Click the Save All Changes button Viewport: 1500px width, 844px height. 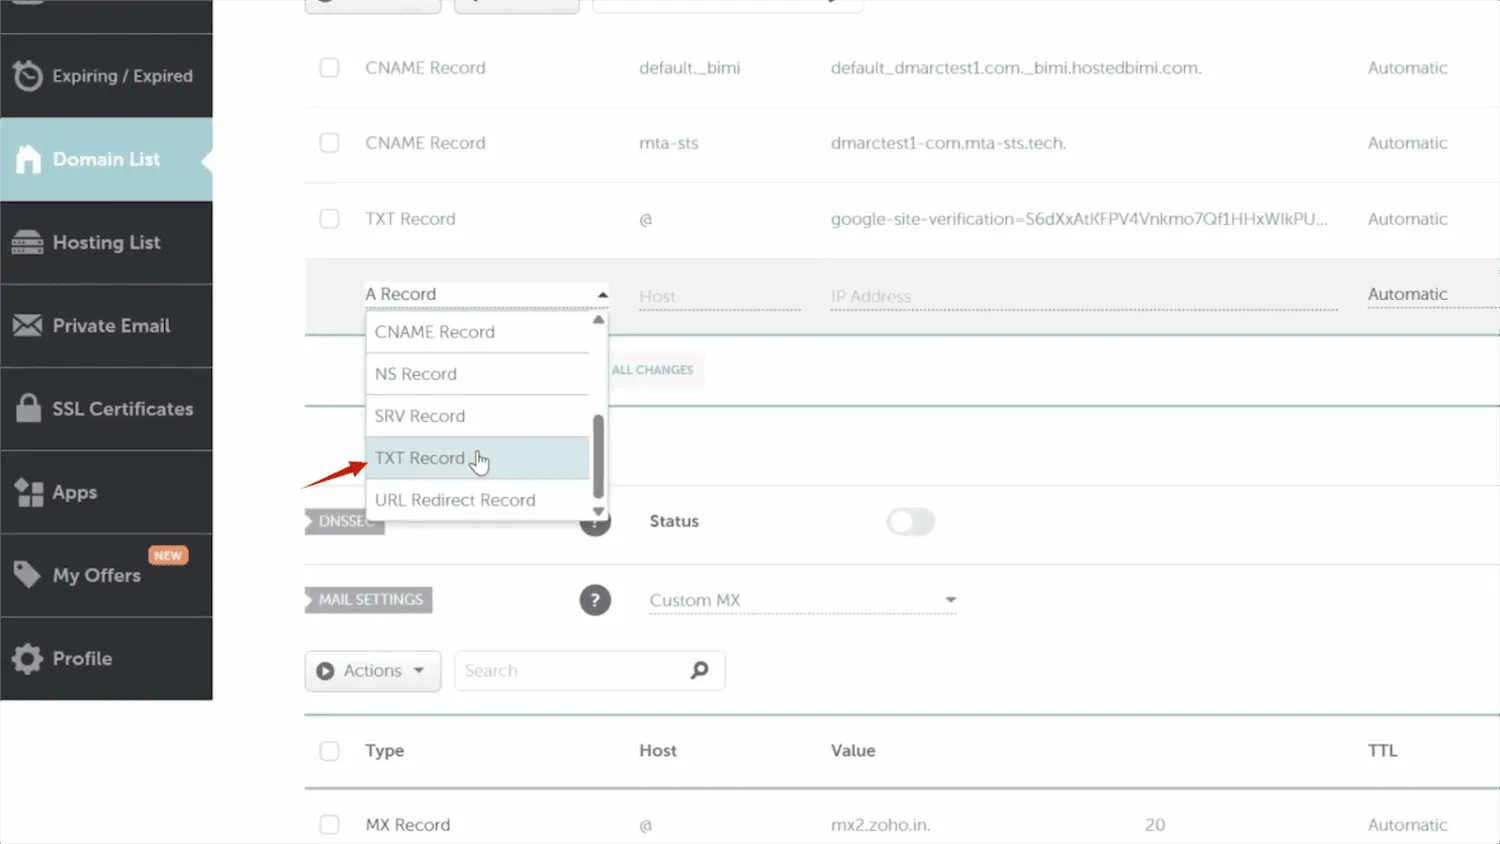coord(655,370)
